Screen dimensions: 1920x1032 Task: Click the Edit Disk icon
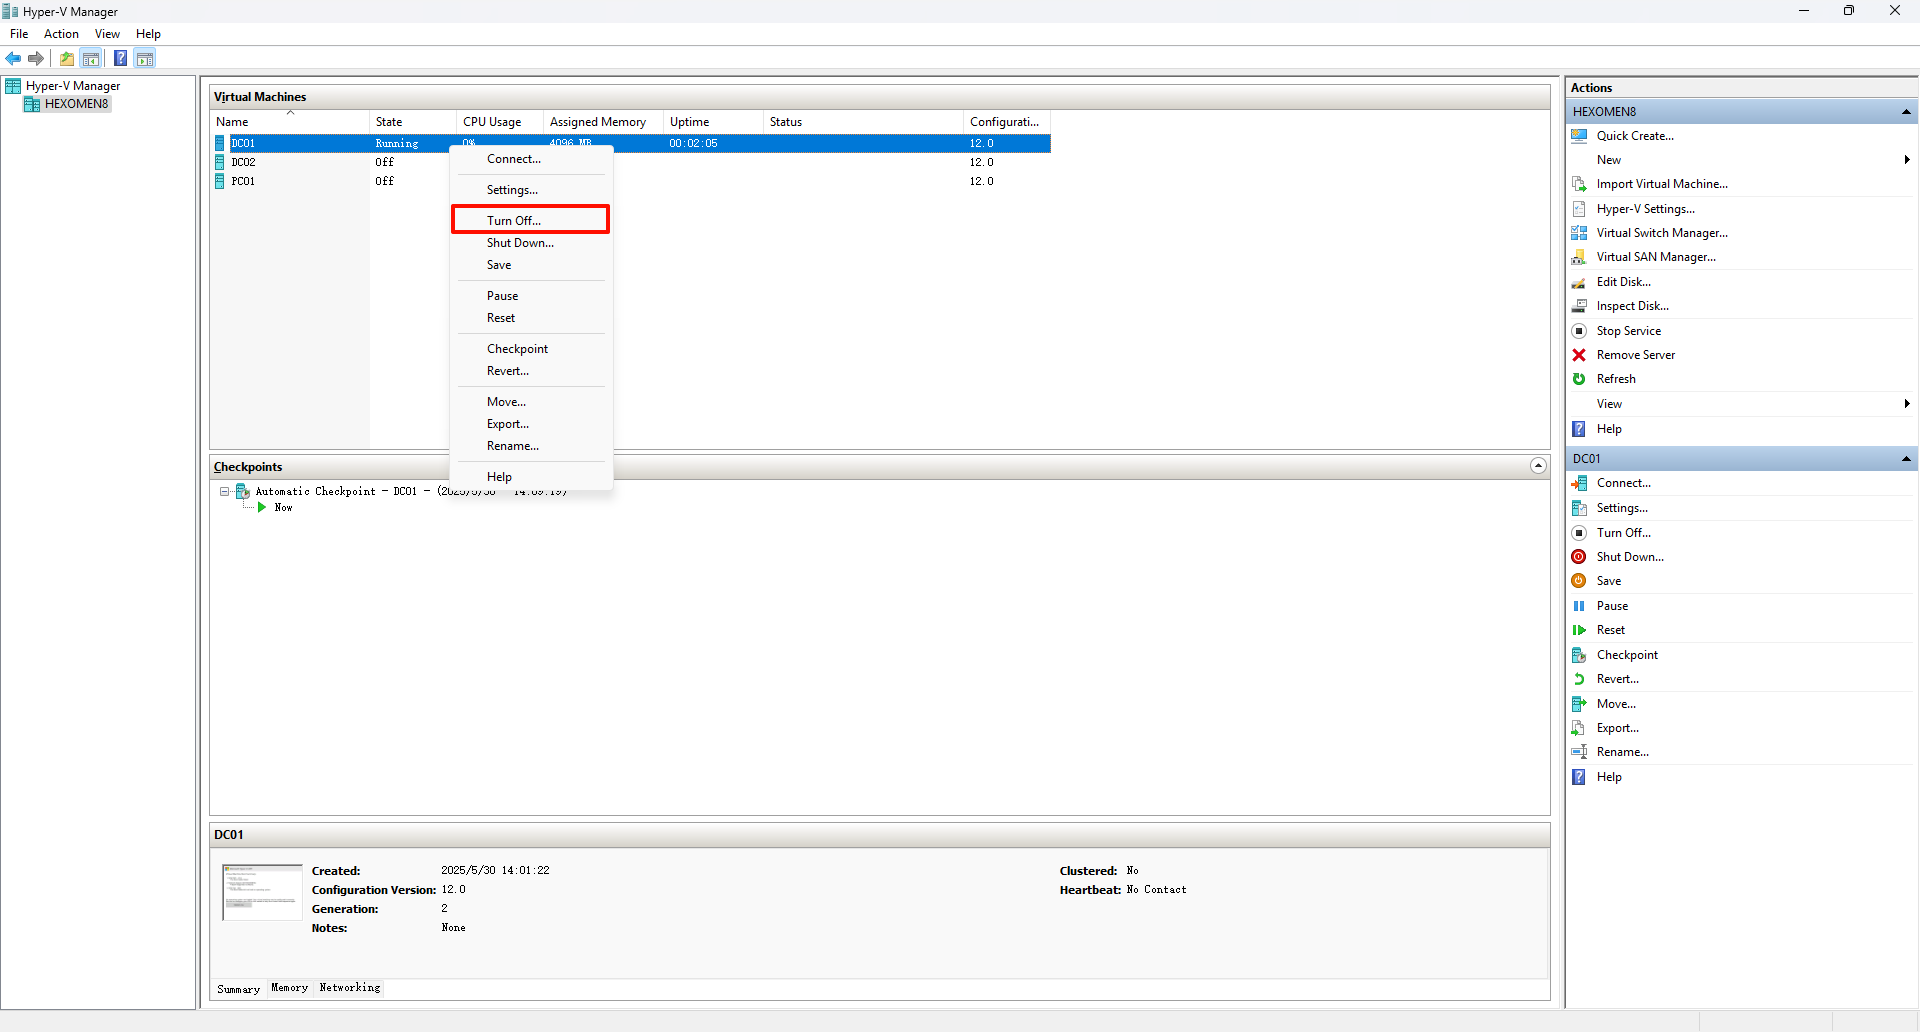click(x=1579, y=282)
